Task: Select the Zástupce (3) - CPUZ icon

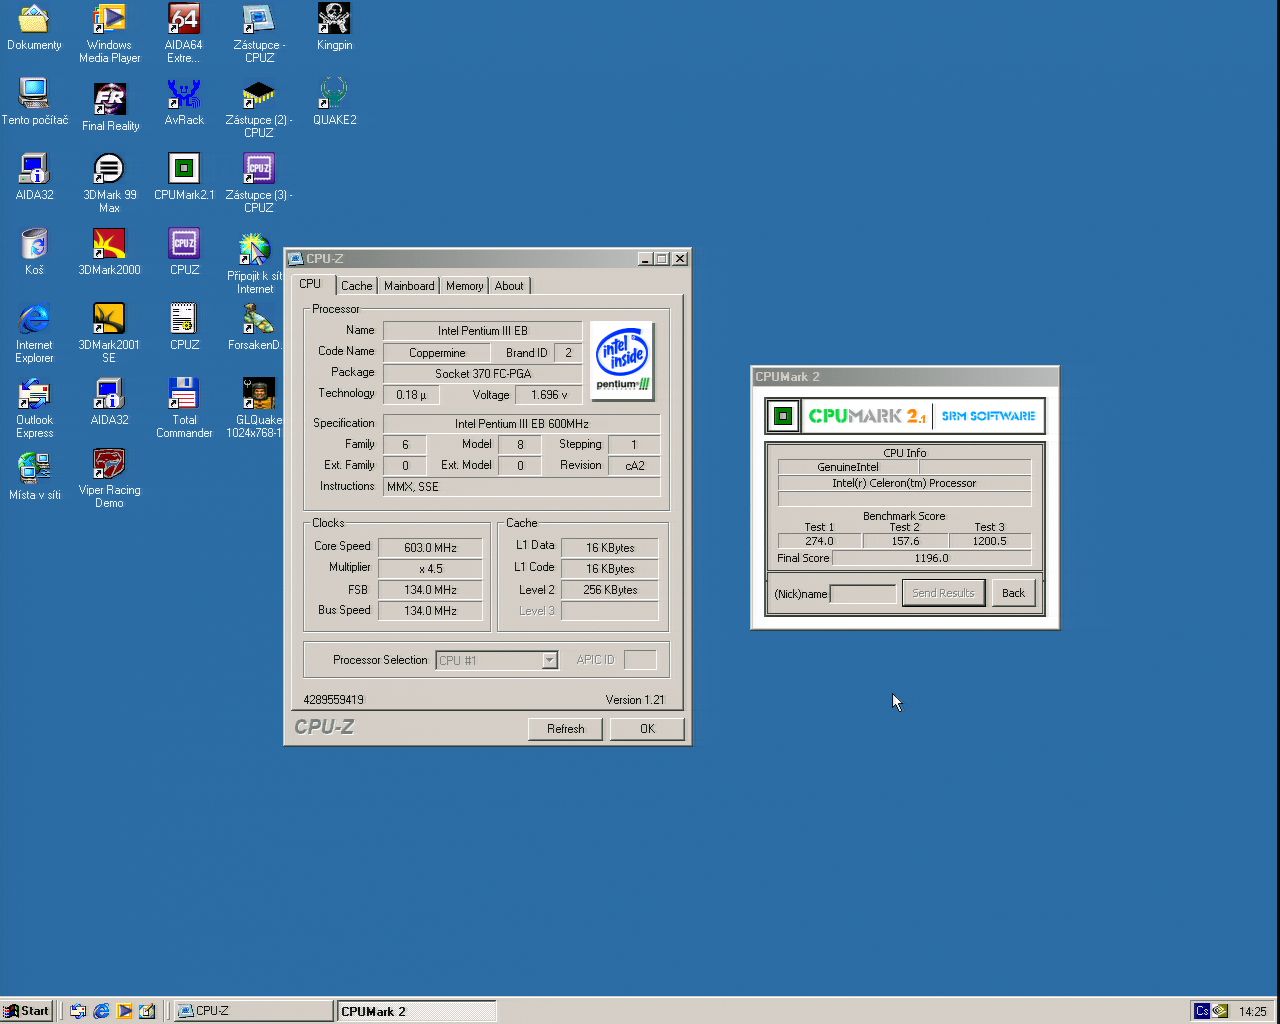Action: pos(258,183)
